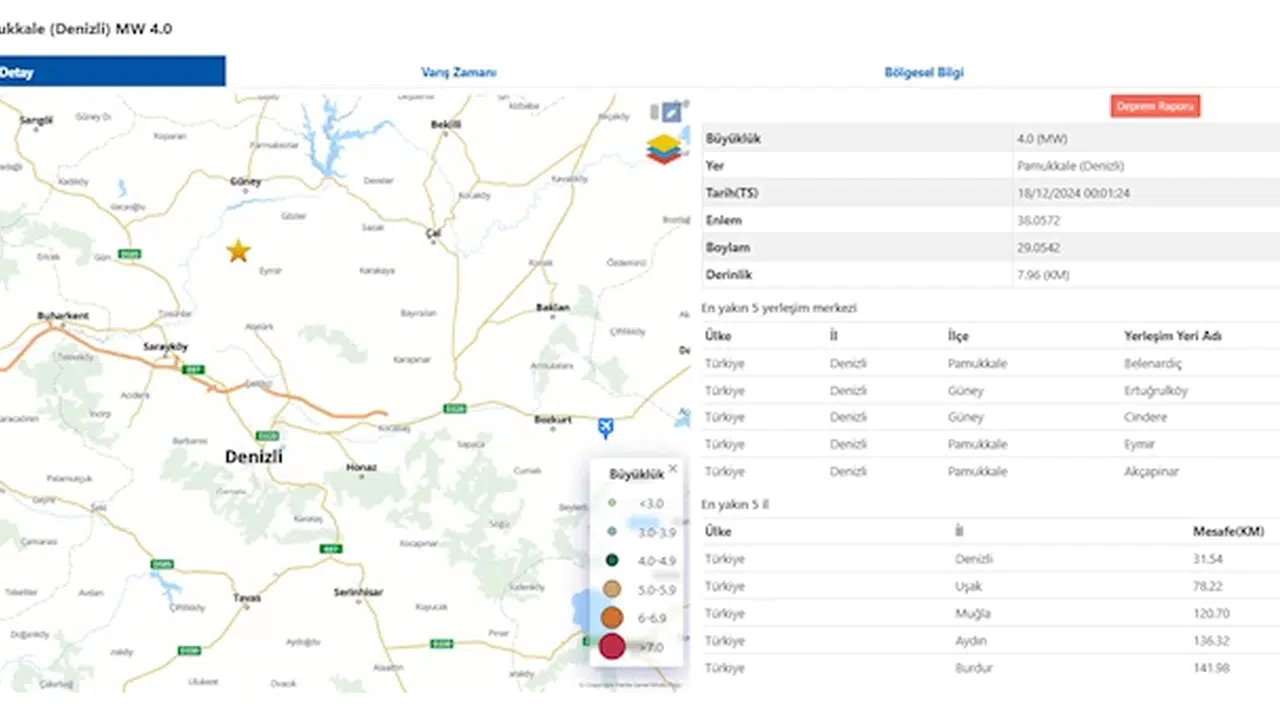Click the orange 6-6.9 magnitude circle

point(612,618)
